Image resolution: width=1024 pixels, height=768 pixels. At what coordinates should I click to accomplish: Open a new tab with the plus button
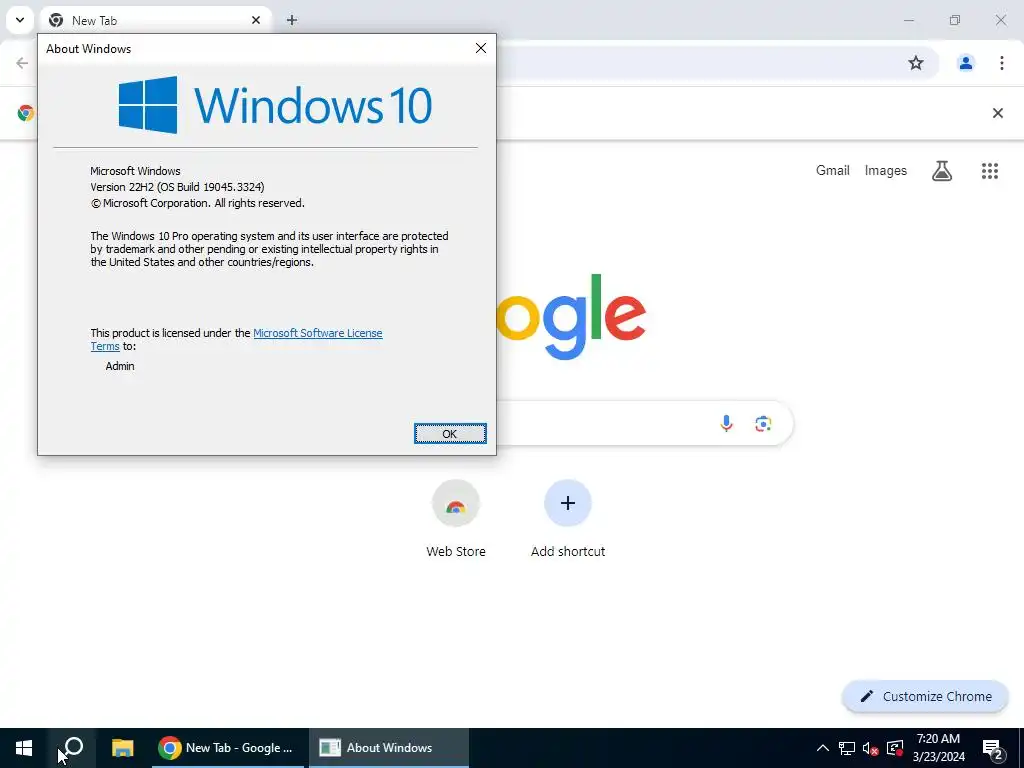click(292, 20)
